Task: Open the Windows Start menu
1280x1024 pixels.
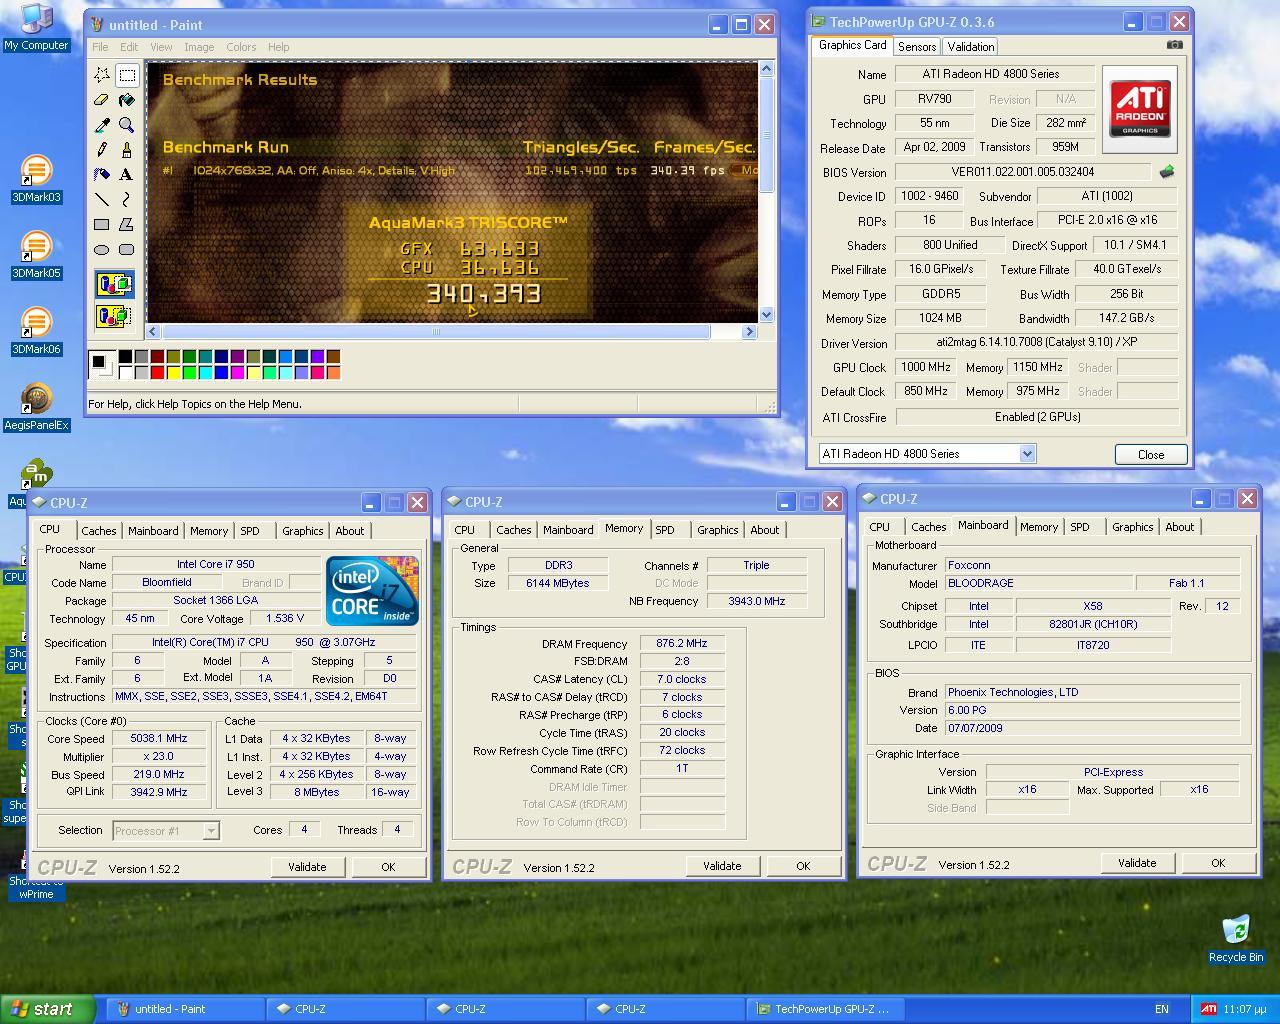Action: pos(48,1009)
